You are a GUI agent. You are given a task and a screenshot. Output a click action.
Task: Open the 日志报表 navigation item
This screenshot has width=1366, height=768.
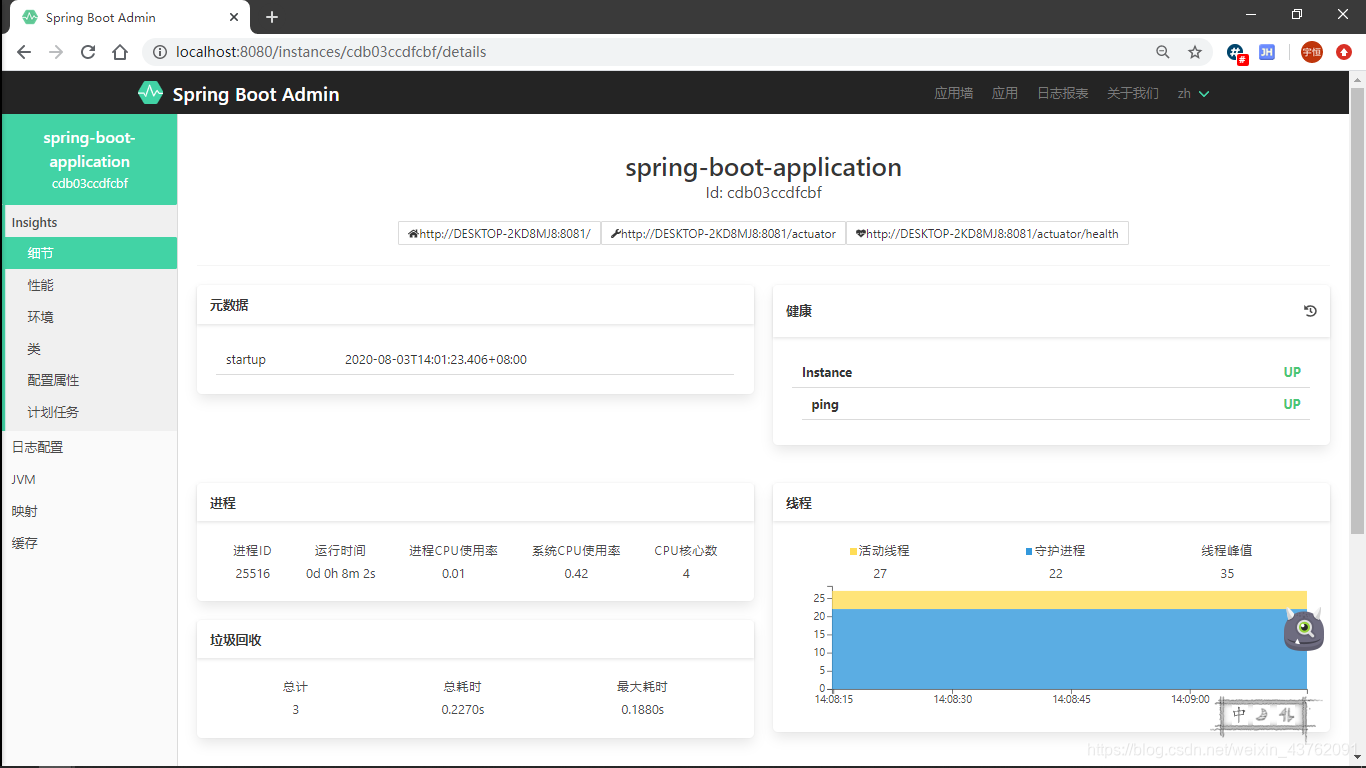(1062, 93)
